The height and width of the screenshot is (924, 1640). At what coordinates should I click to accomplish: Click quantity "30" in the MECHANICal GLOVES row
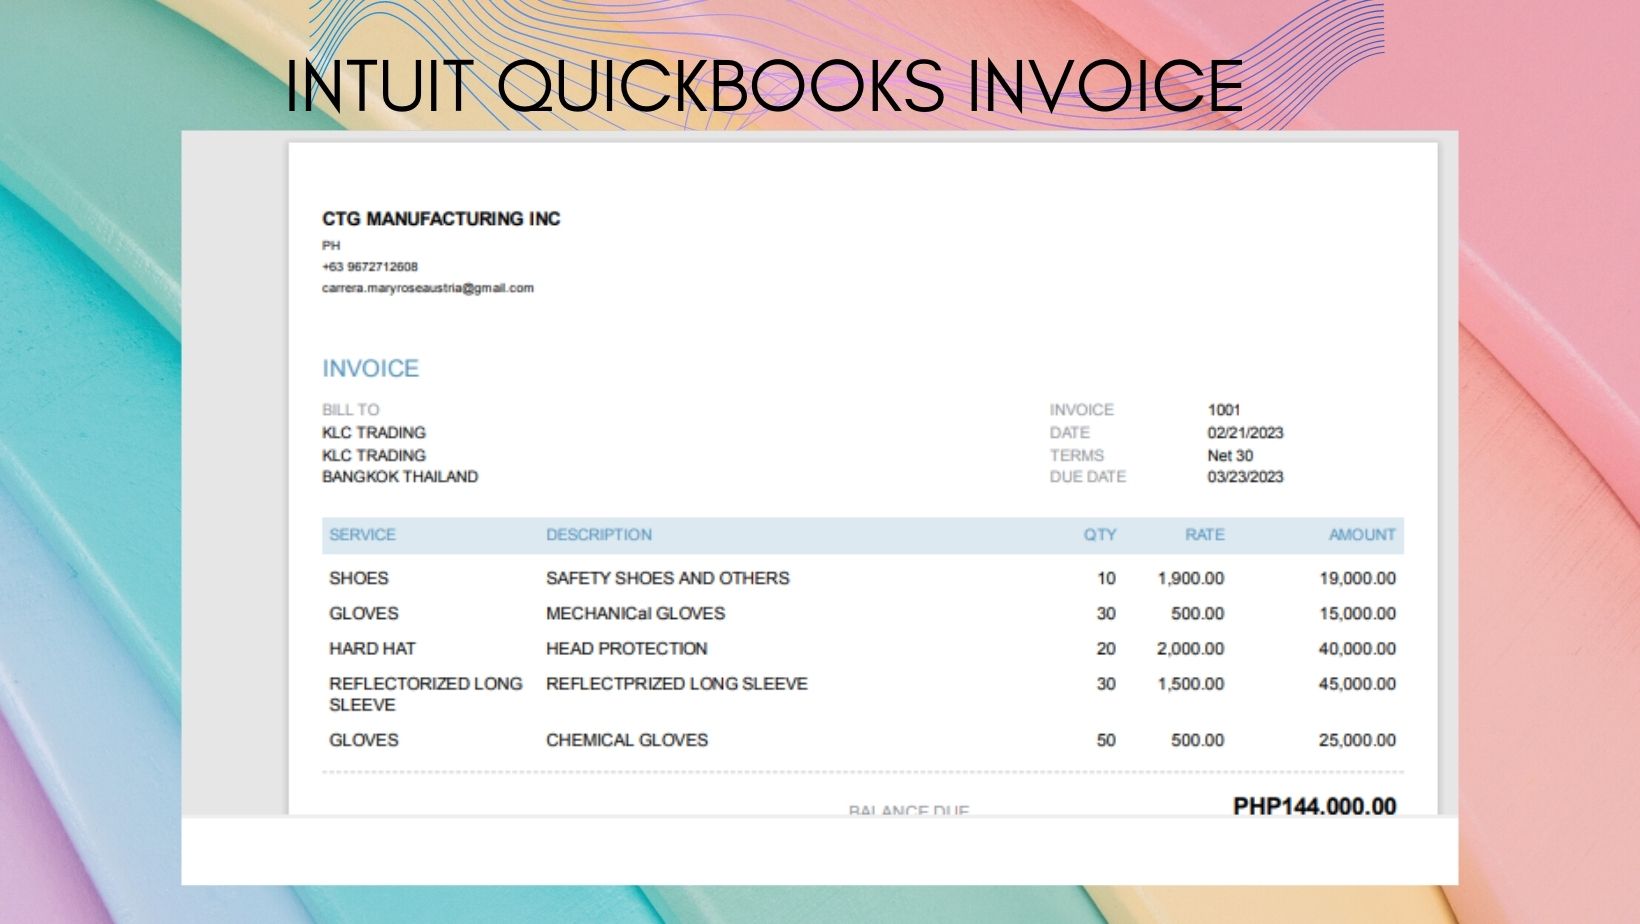[1106, 613]
